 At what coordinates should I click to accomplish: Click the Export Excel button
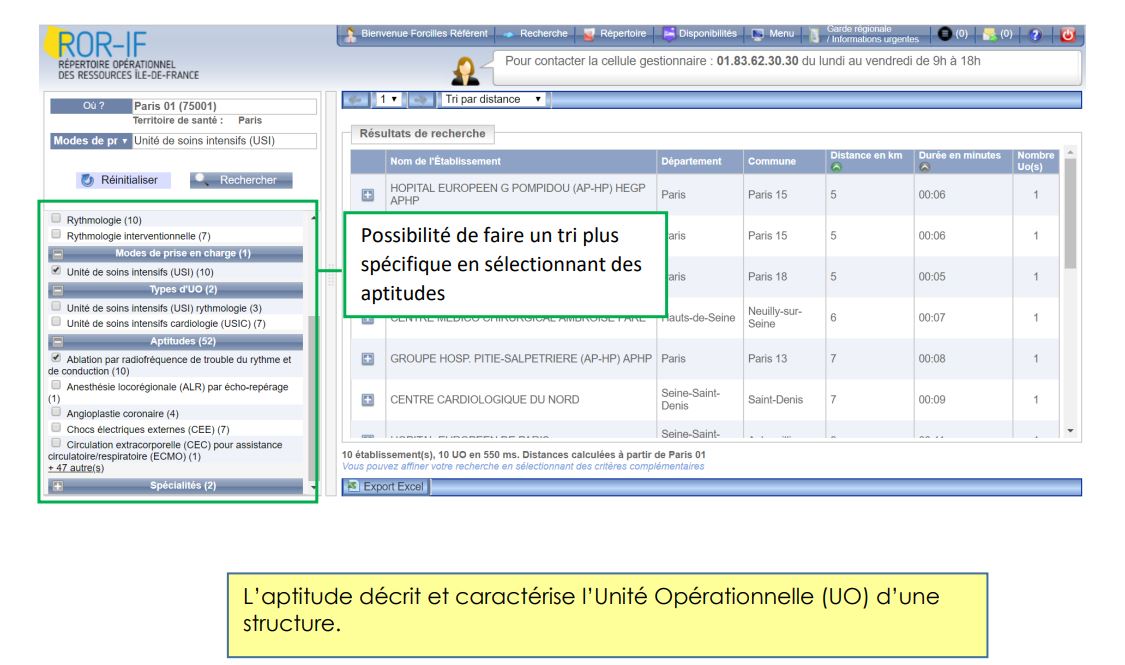[x=385, y=487]
